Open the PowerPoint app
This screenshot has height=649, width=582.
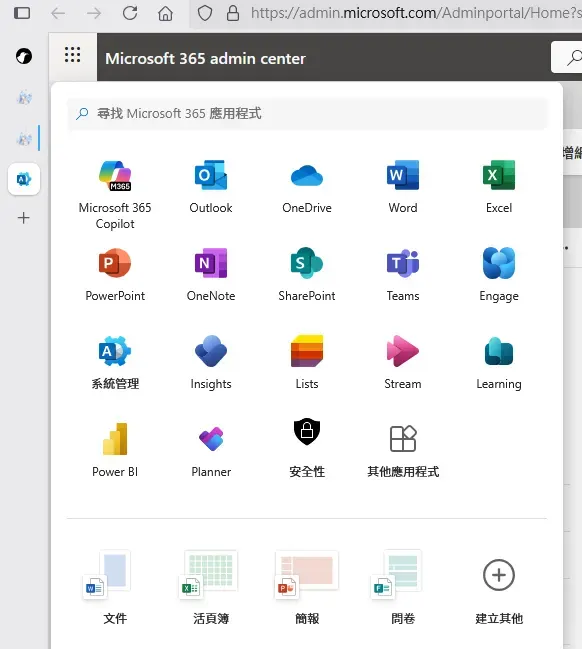pos(115,275)
